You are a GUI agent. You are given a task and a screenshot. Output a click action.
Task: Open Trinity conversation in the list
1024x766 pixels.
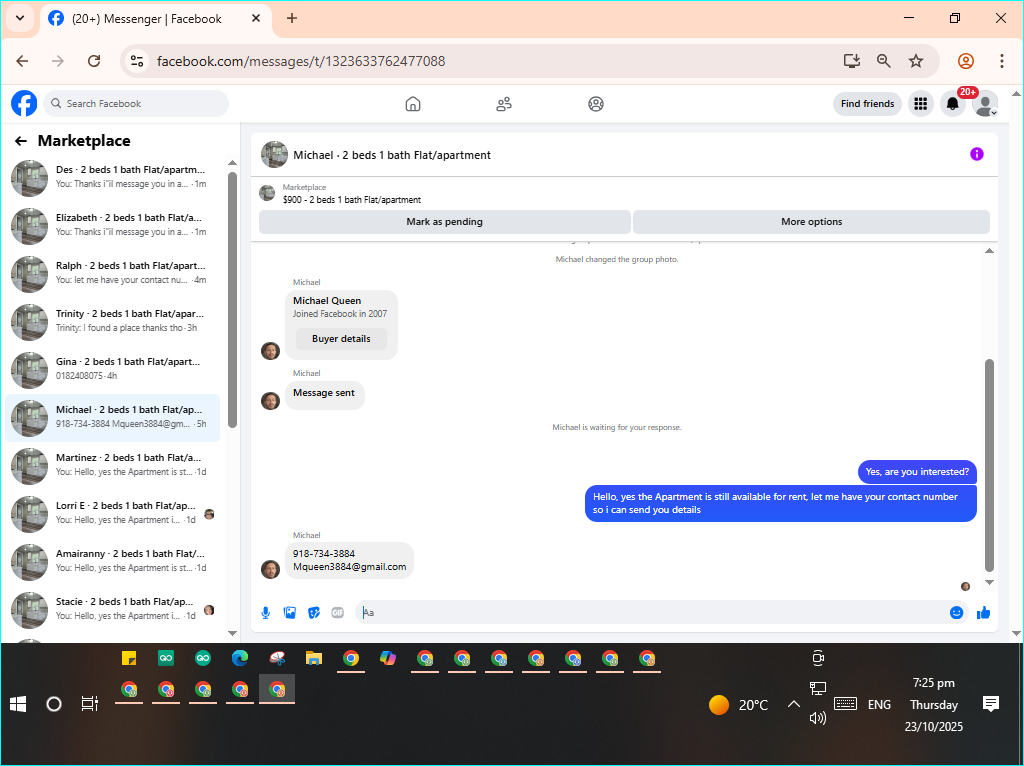tap(114, 321)
